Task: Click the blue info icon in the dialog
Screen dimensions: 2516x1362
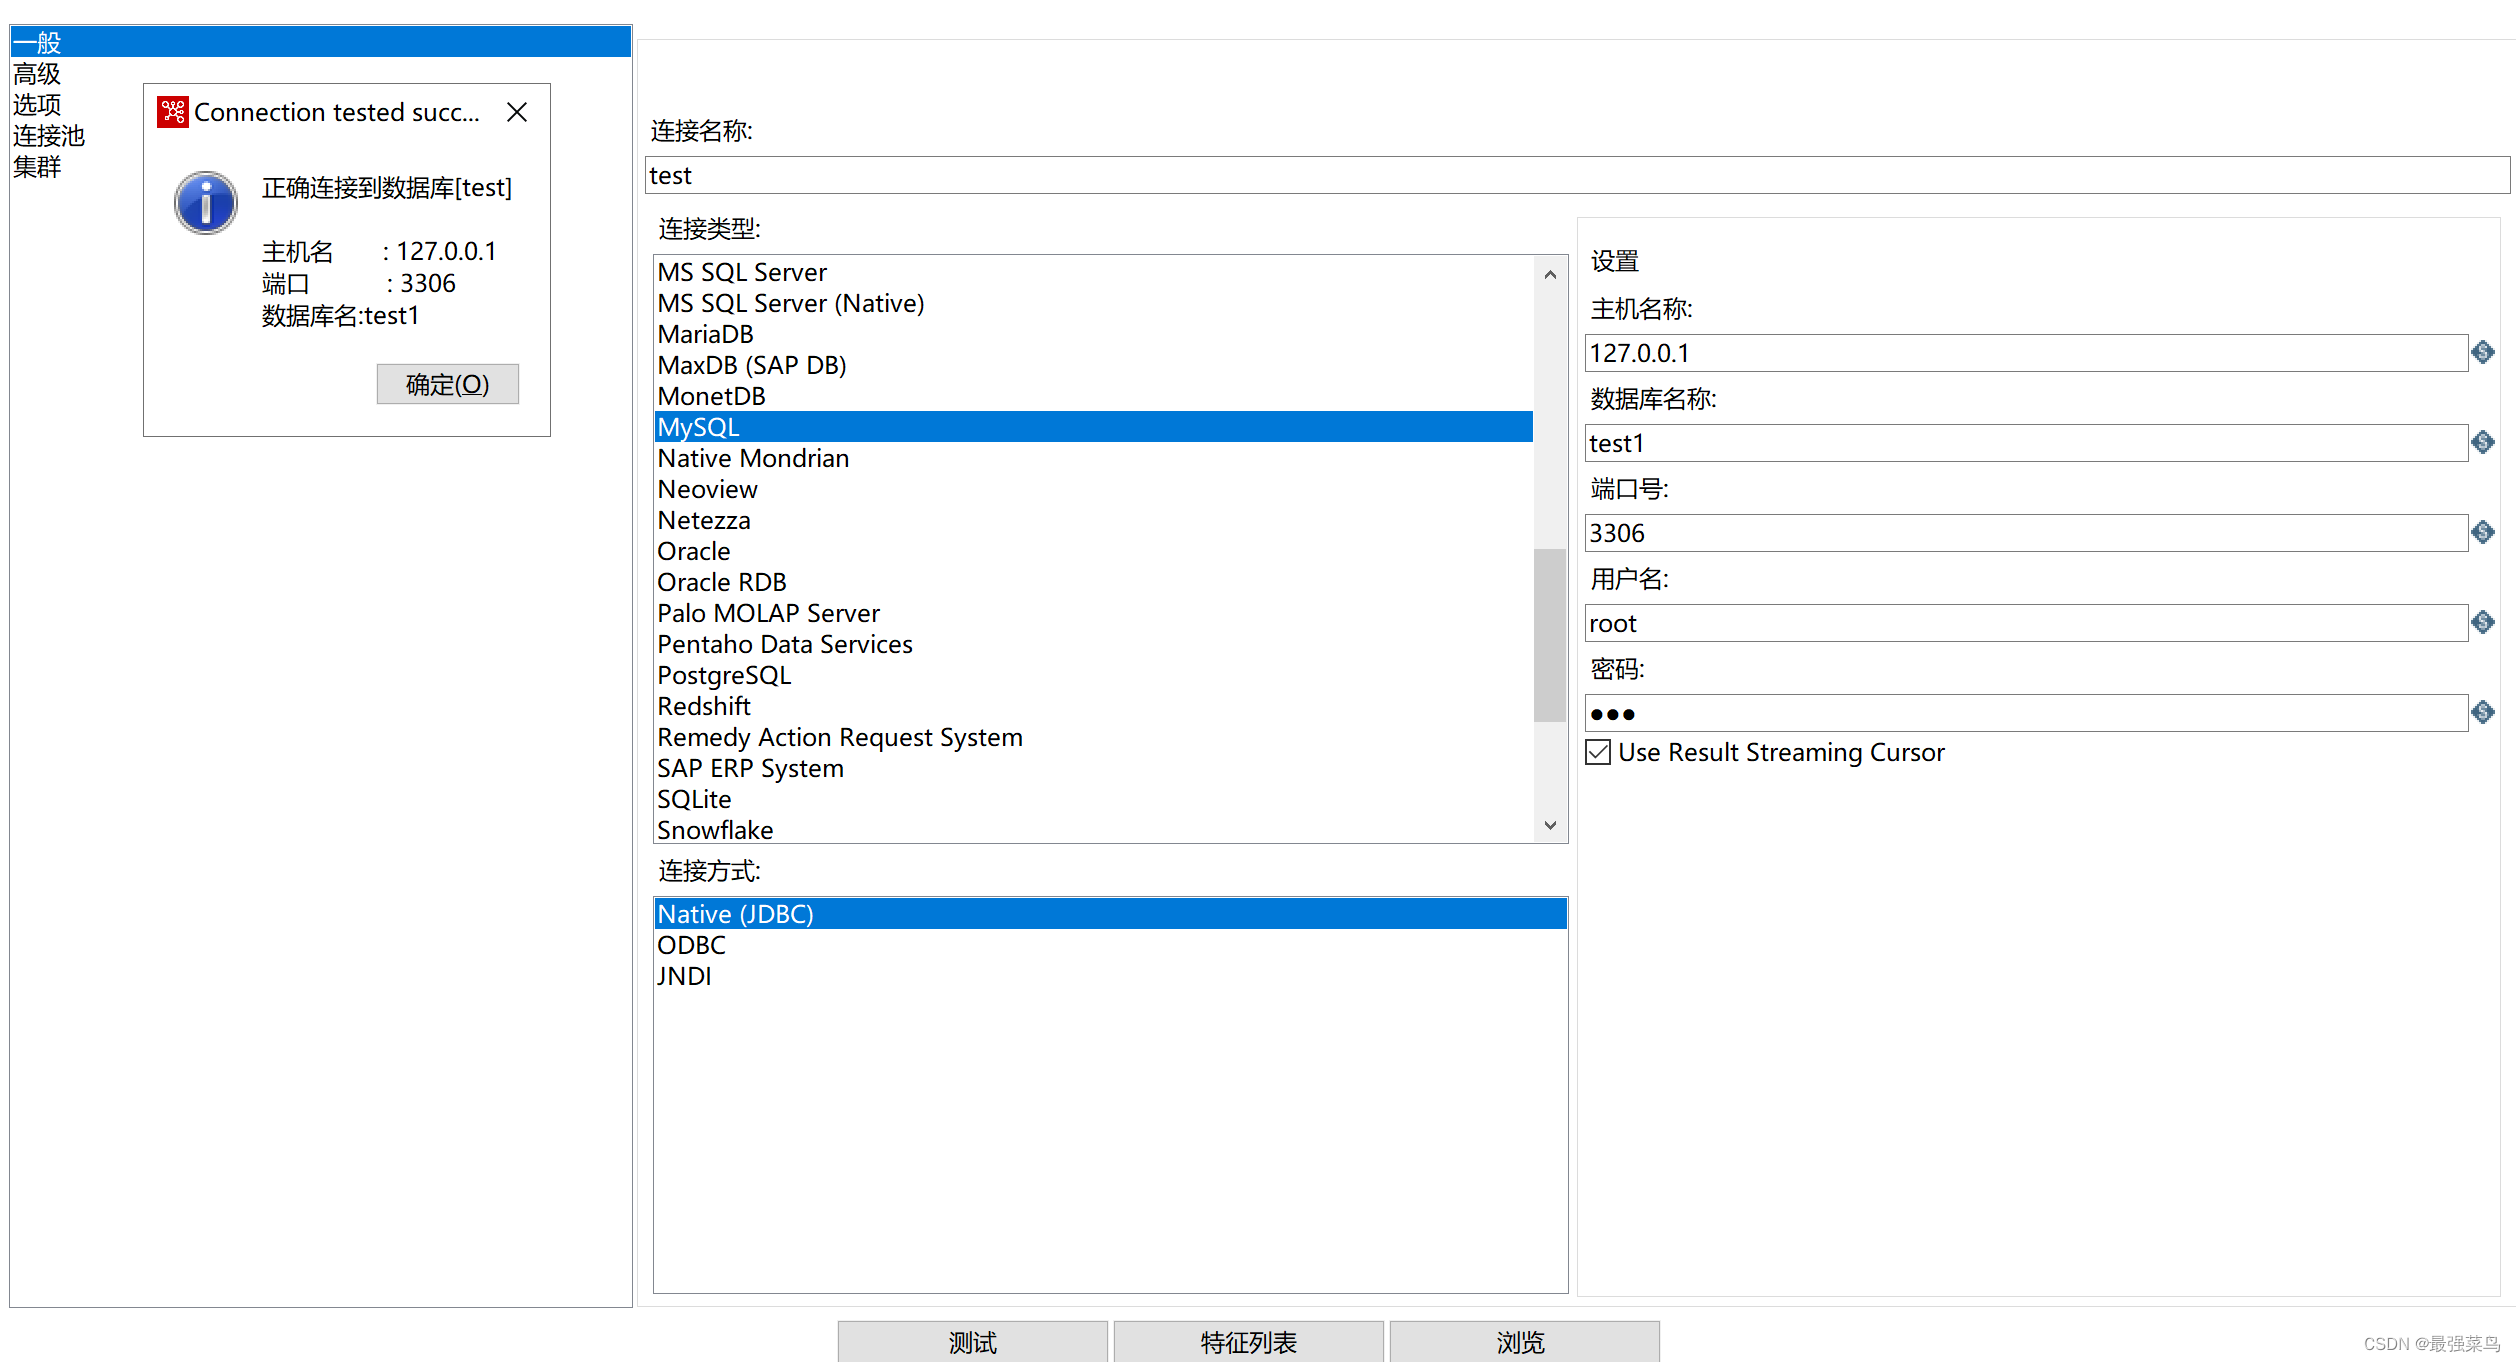Action: click(206, 202)
